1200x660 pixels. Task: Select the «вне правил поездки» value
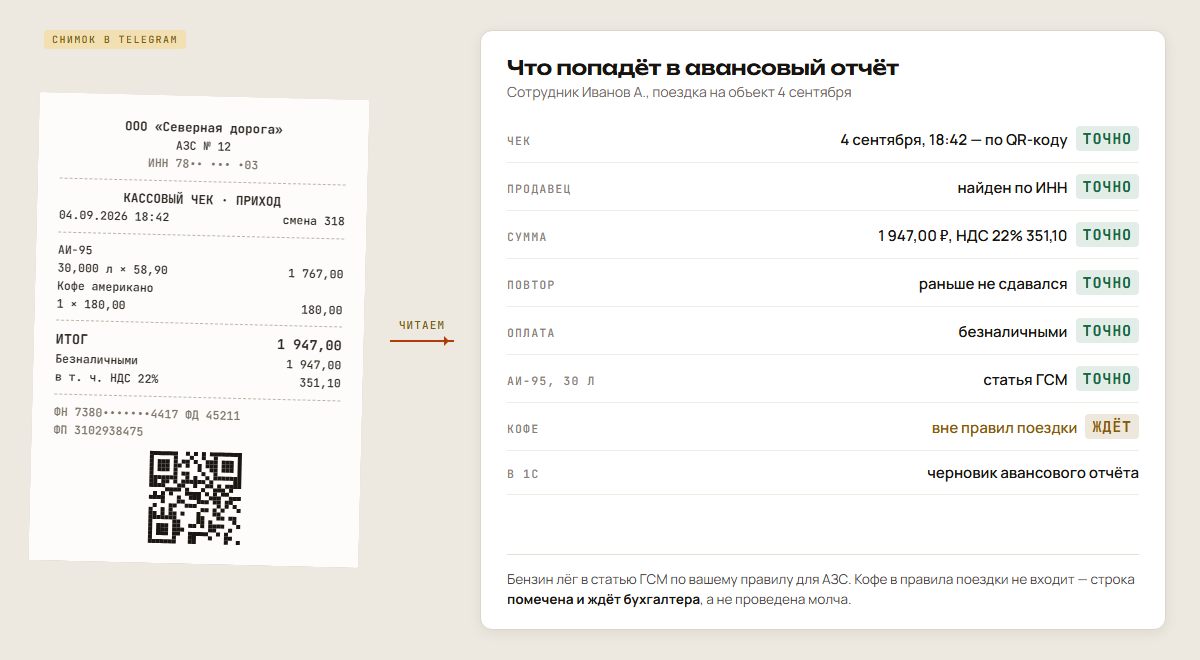point(1004,427)
